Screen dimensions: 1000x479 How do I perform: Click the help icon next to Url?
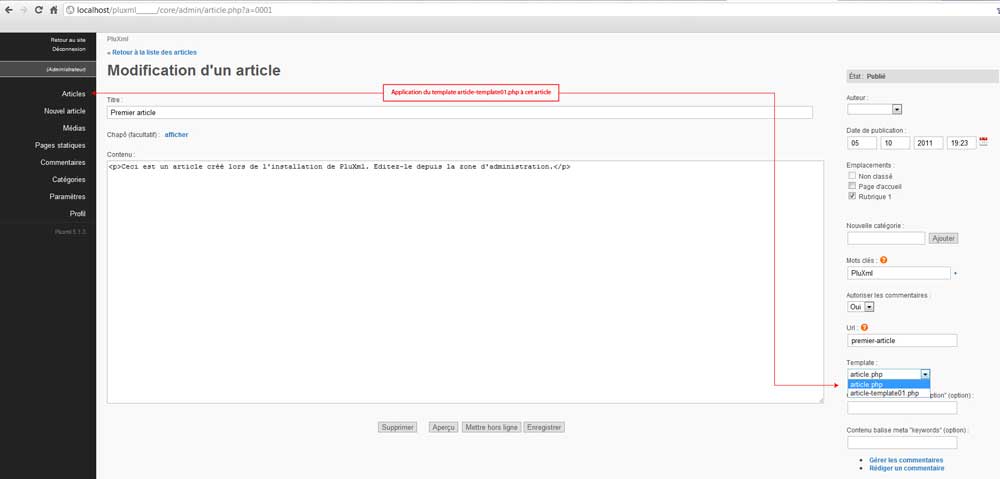pos(864,327)
